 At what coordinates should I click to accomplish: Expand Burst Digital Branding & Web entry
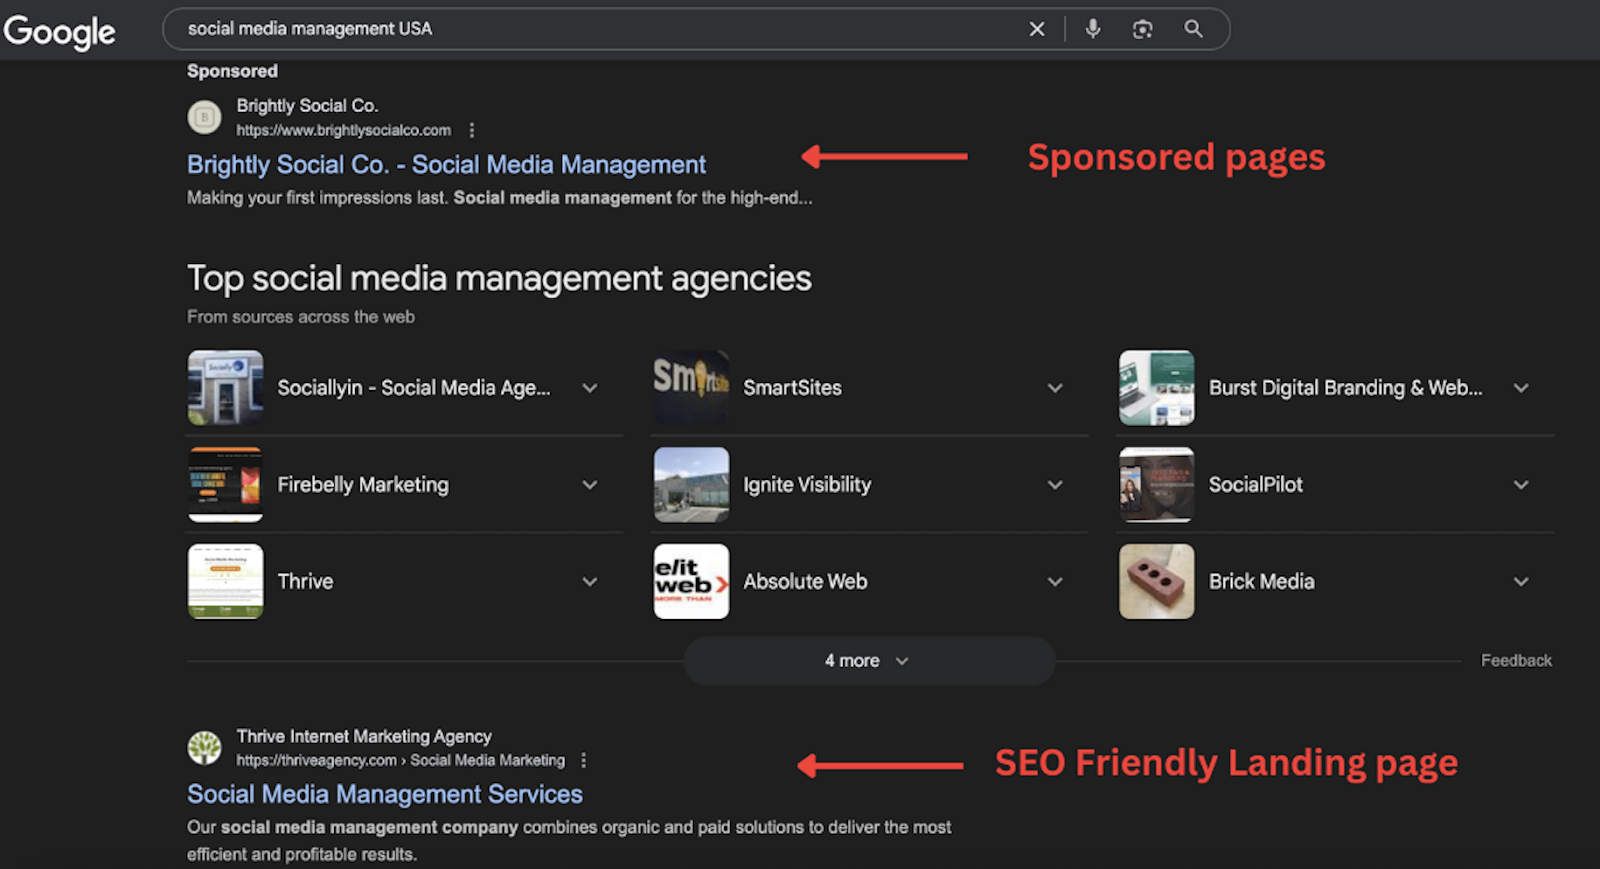(1521, 388)
